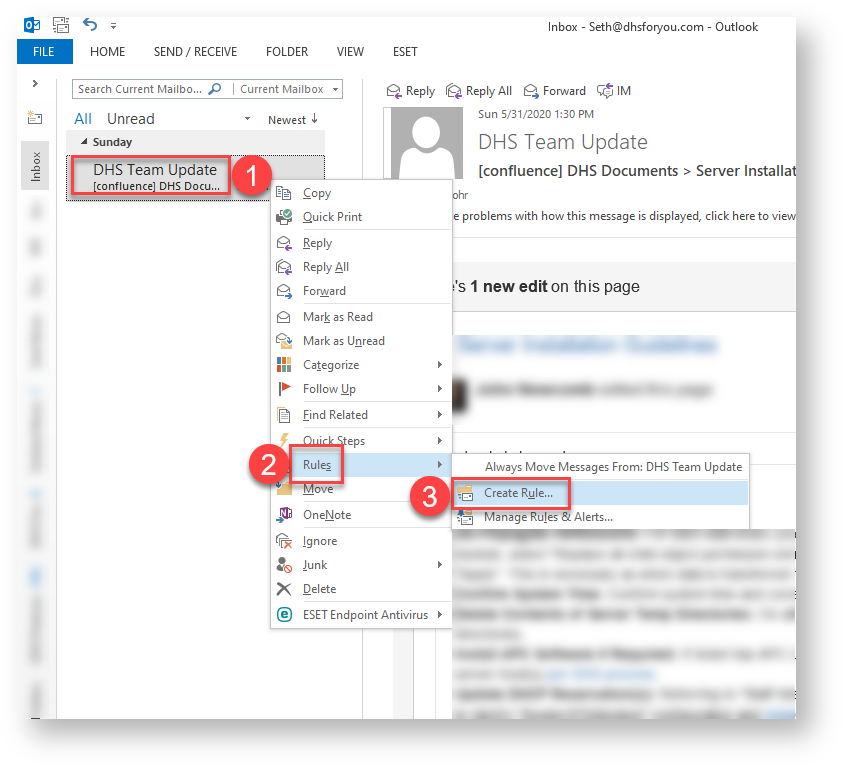Select Delete in the context menu

click(319, 589)
